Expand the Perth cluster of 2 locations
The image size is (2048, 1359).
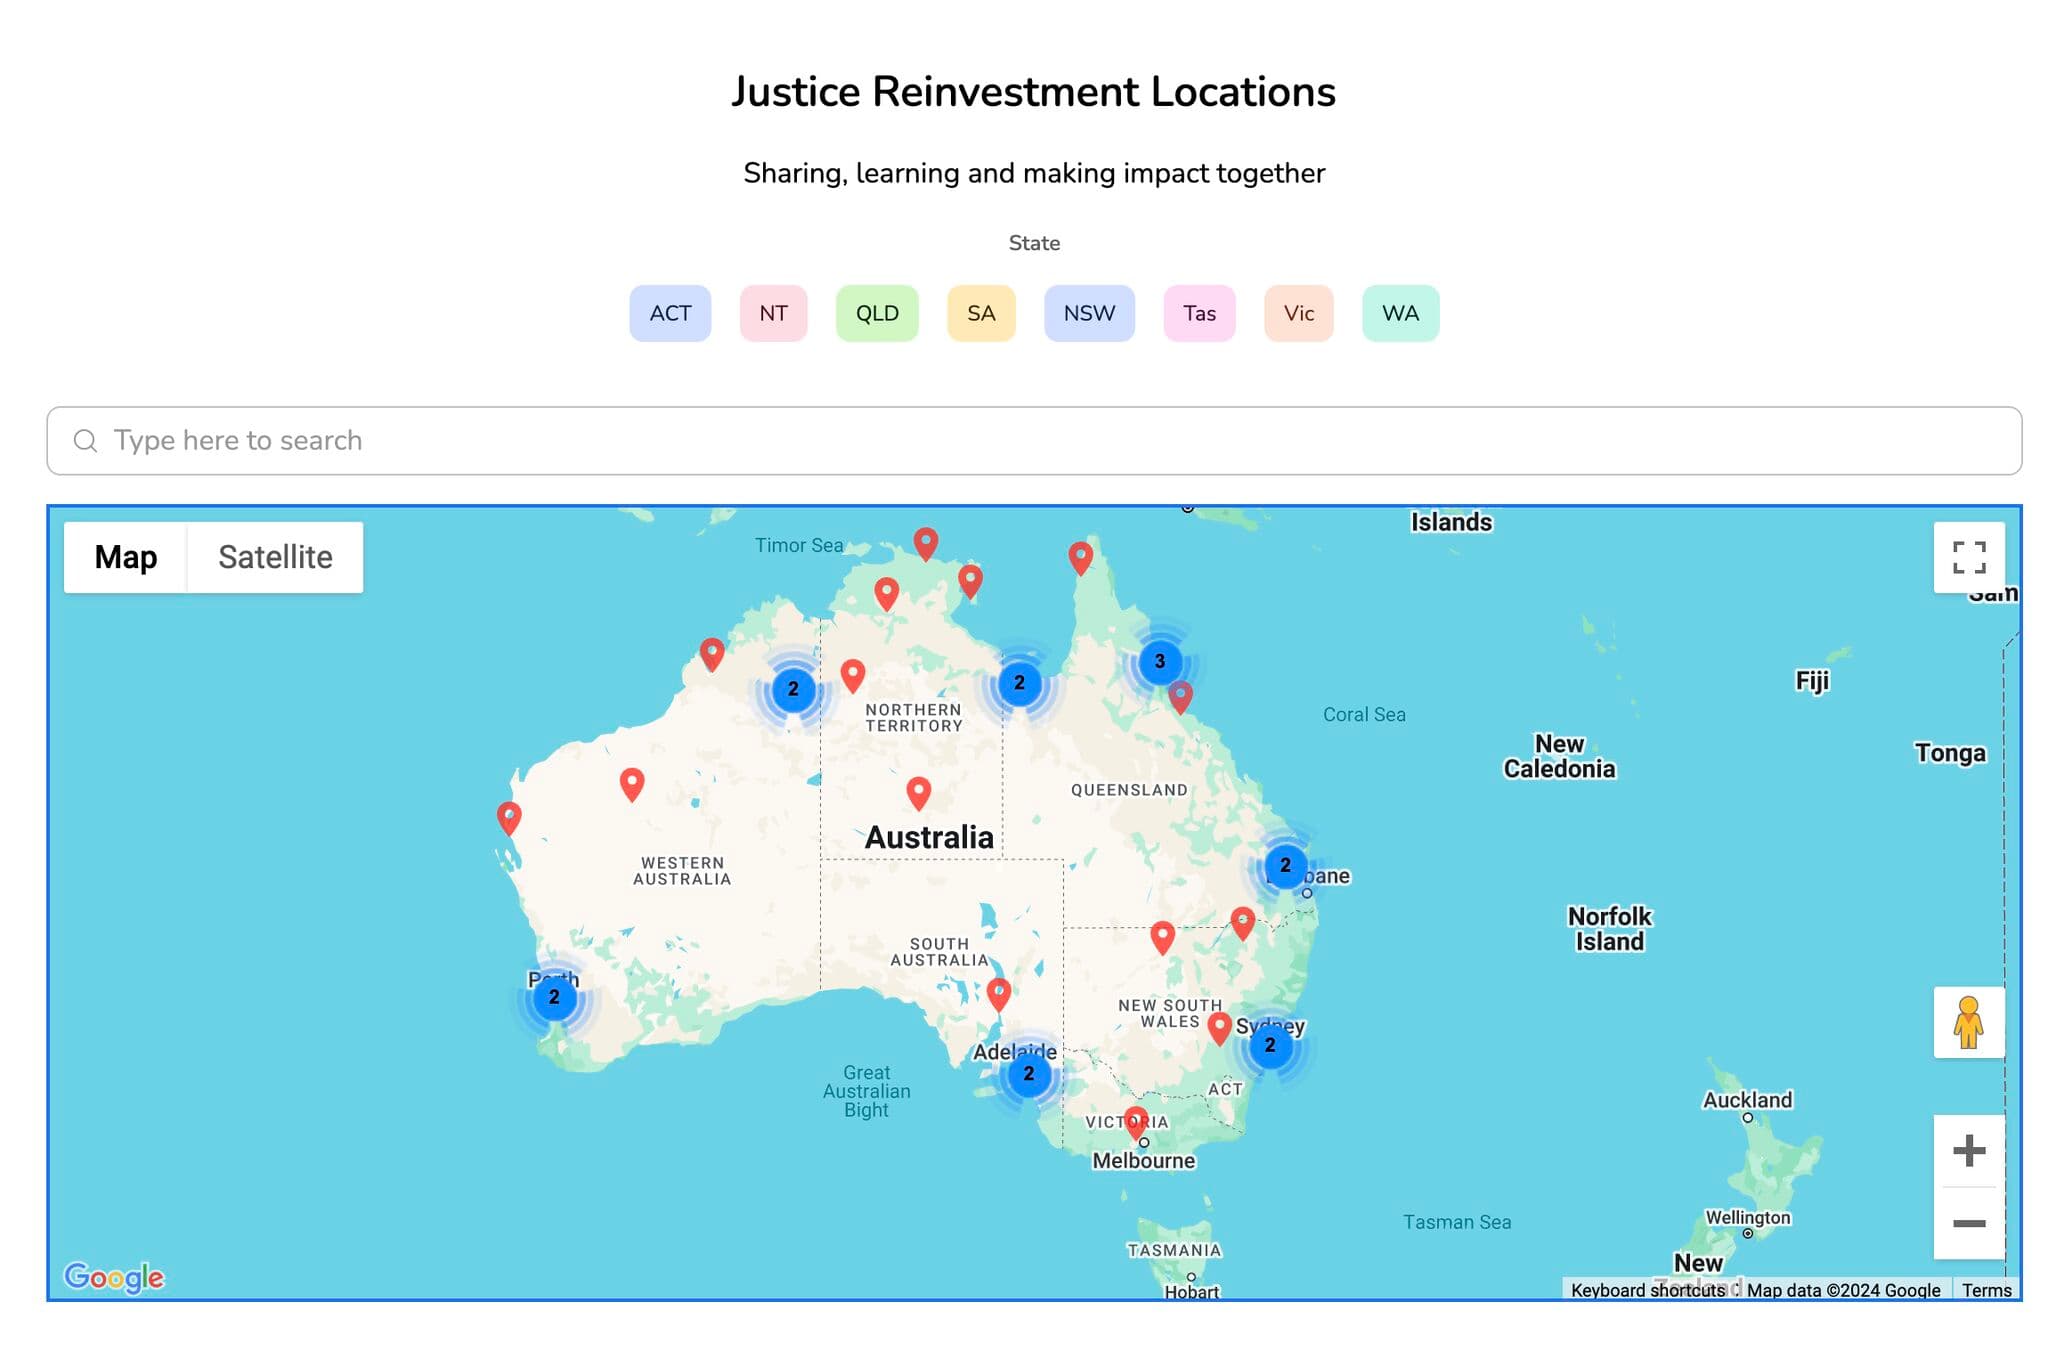553,997
